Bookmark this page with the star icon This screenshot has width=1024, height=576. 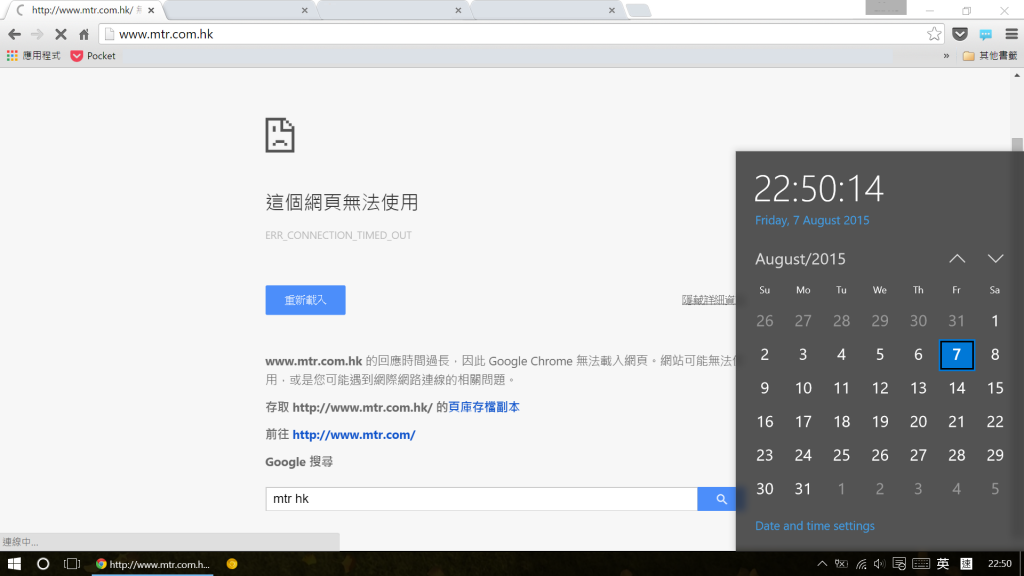[x=934, y=34]
